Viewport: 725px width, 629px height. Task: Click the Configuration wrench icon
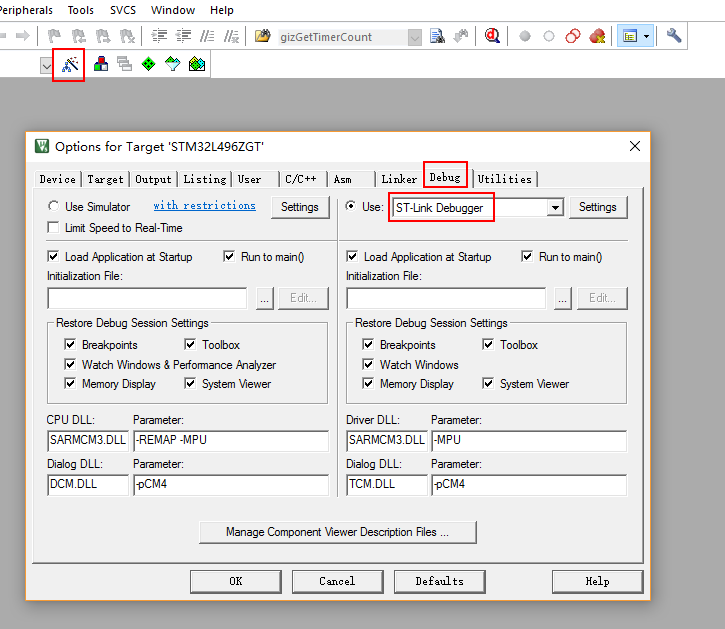coord(674,36)
